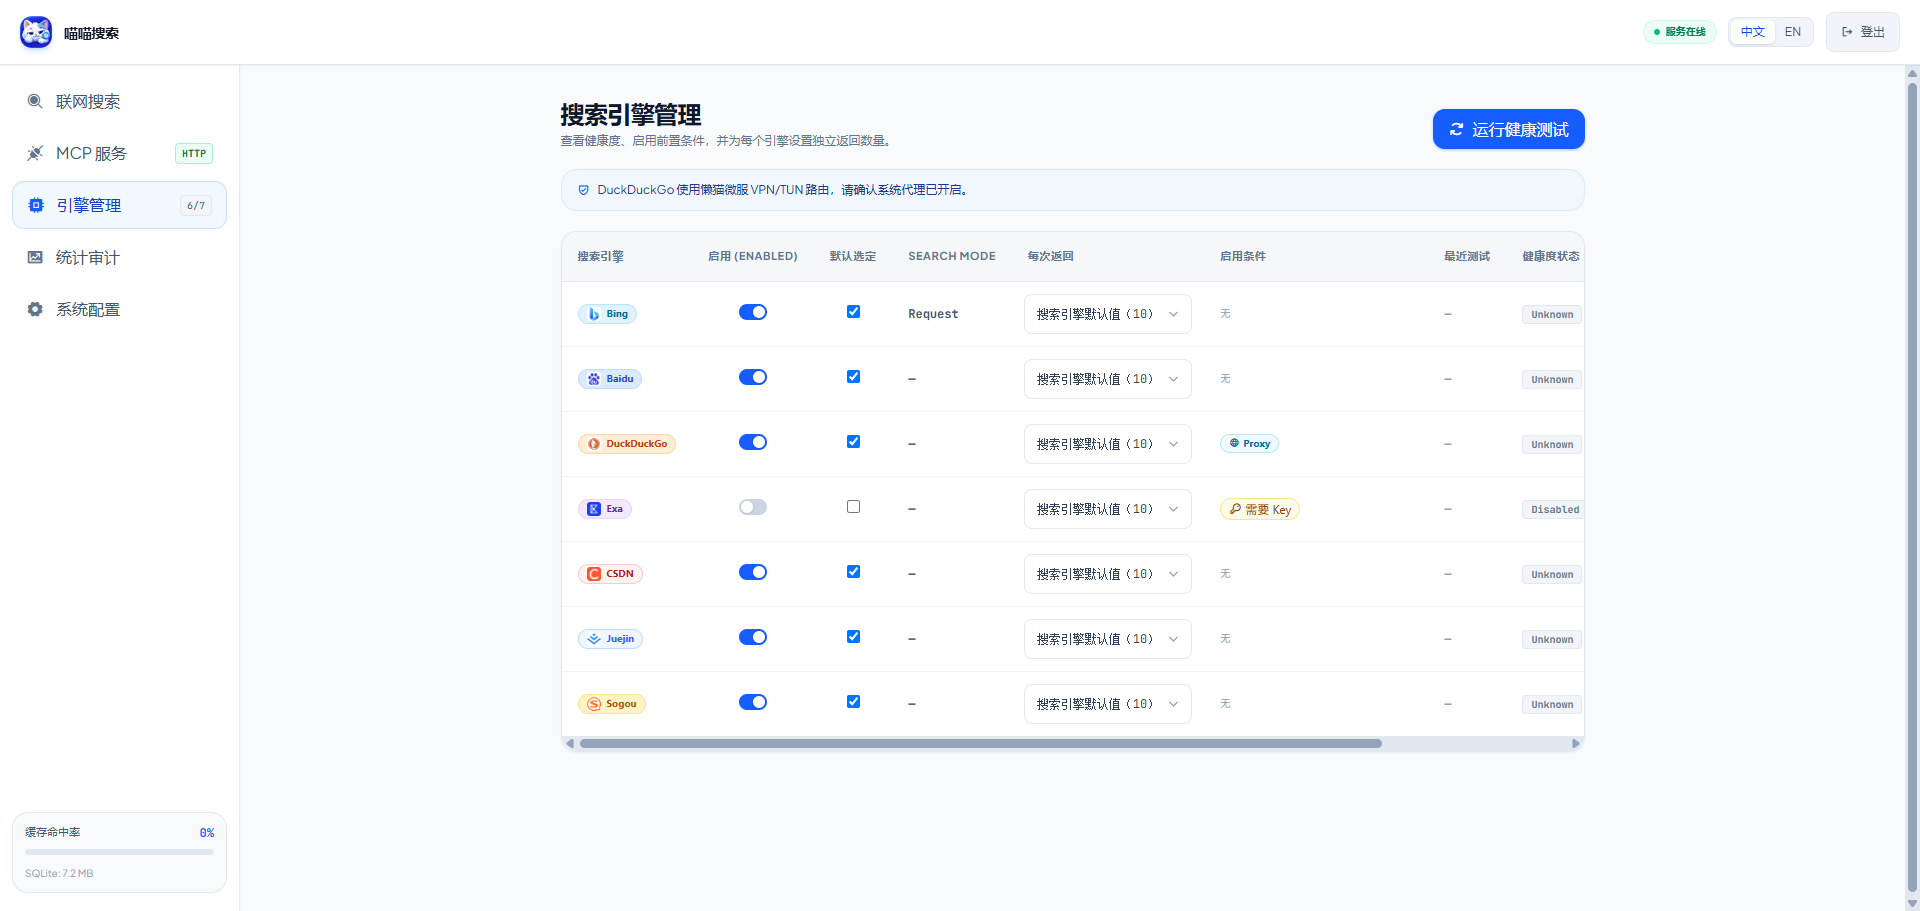Click the Request search mode for Bing

point(933,314)
